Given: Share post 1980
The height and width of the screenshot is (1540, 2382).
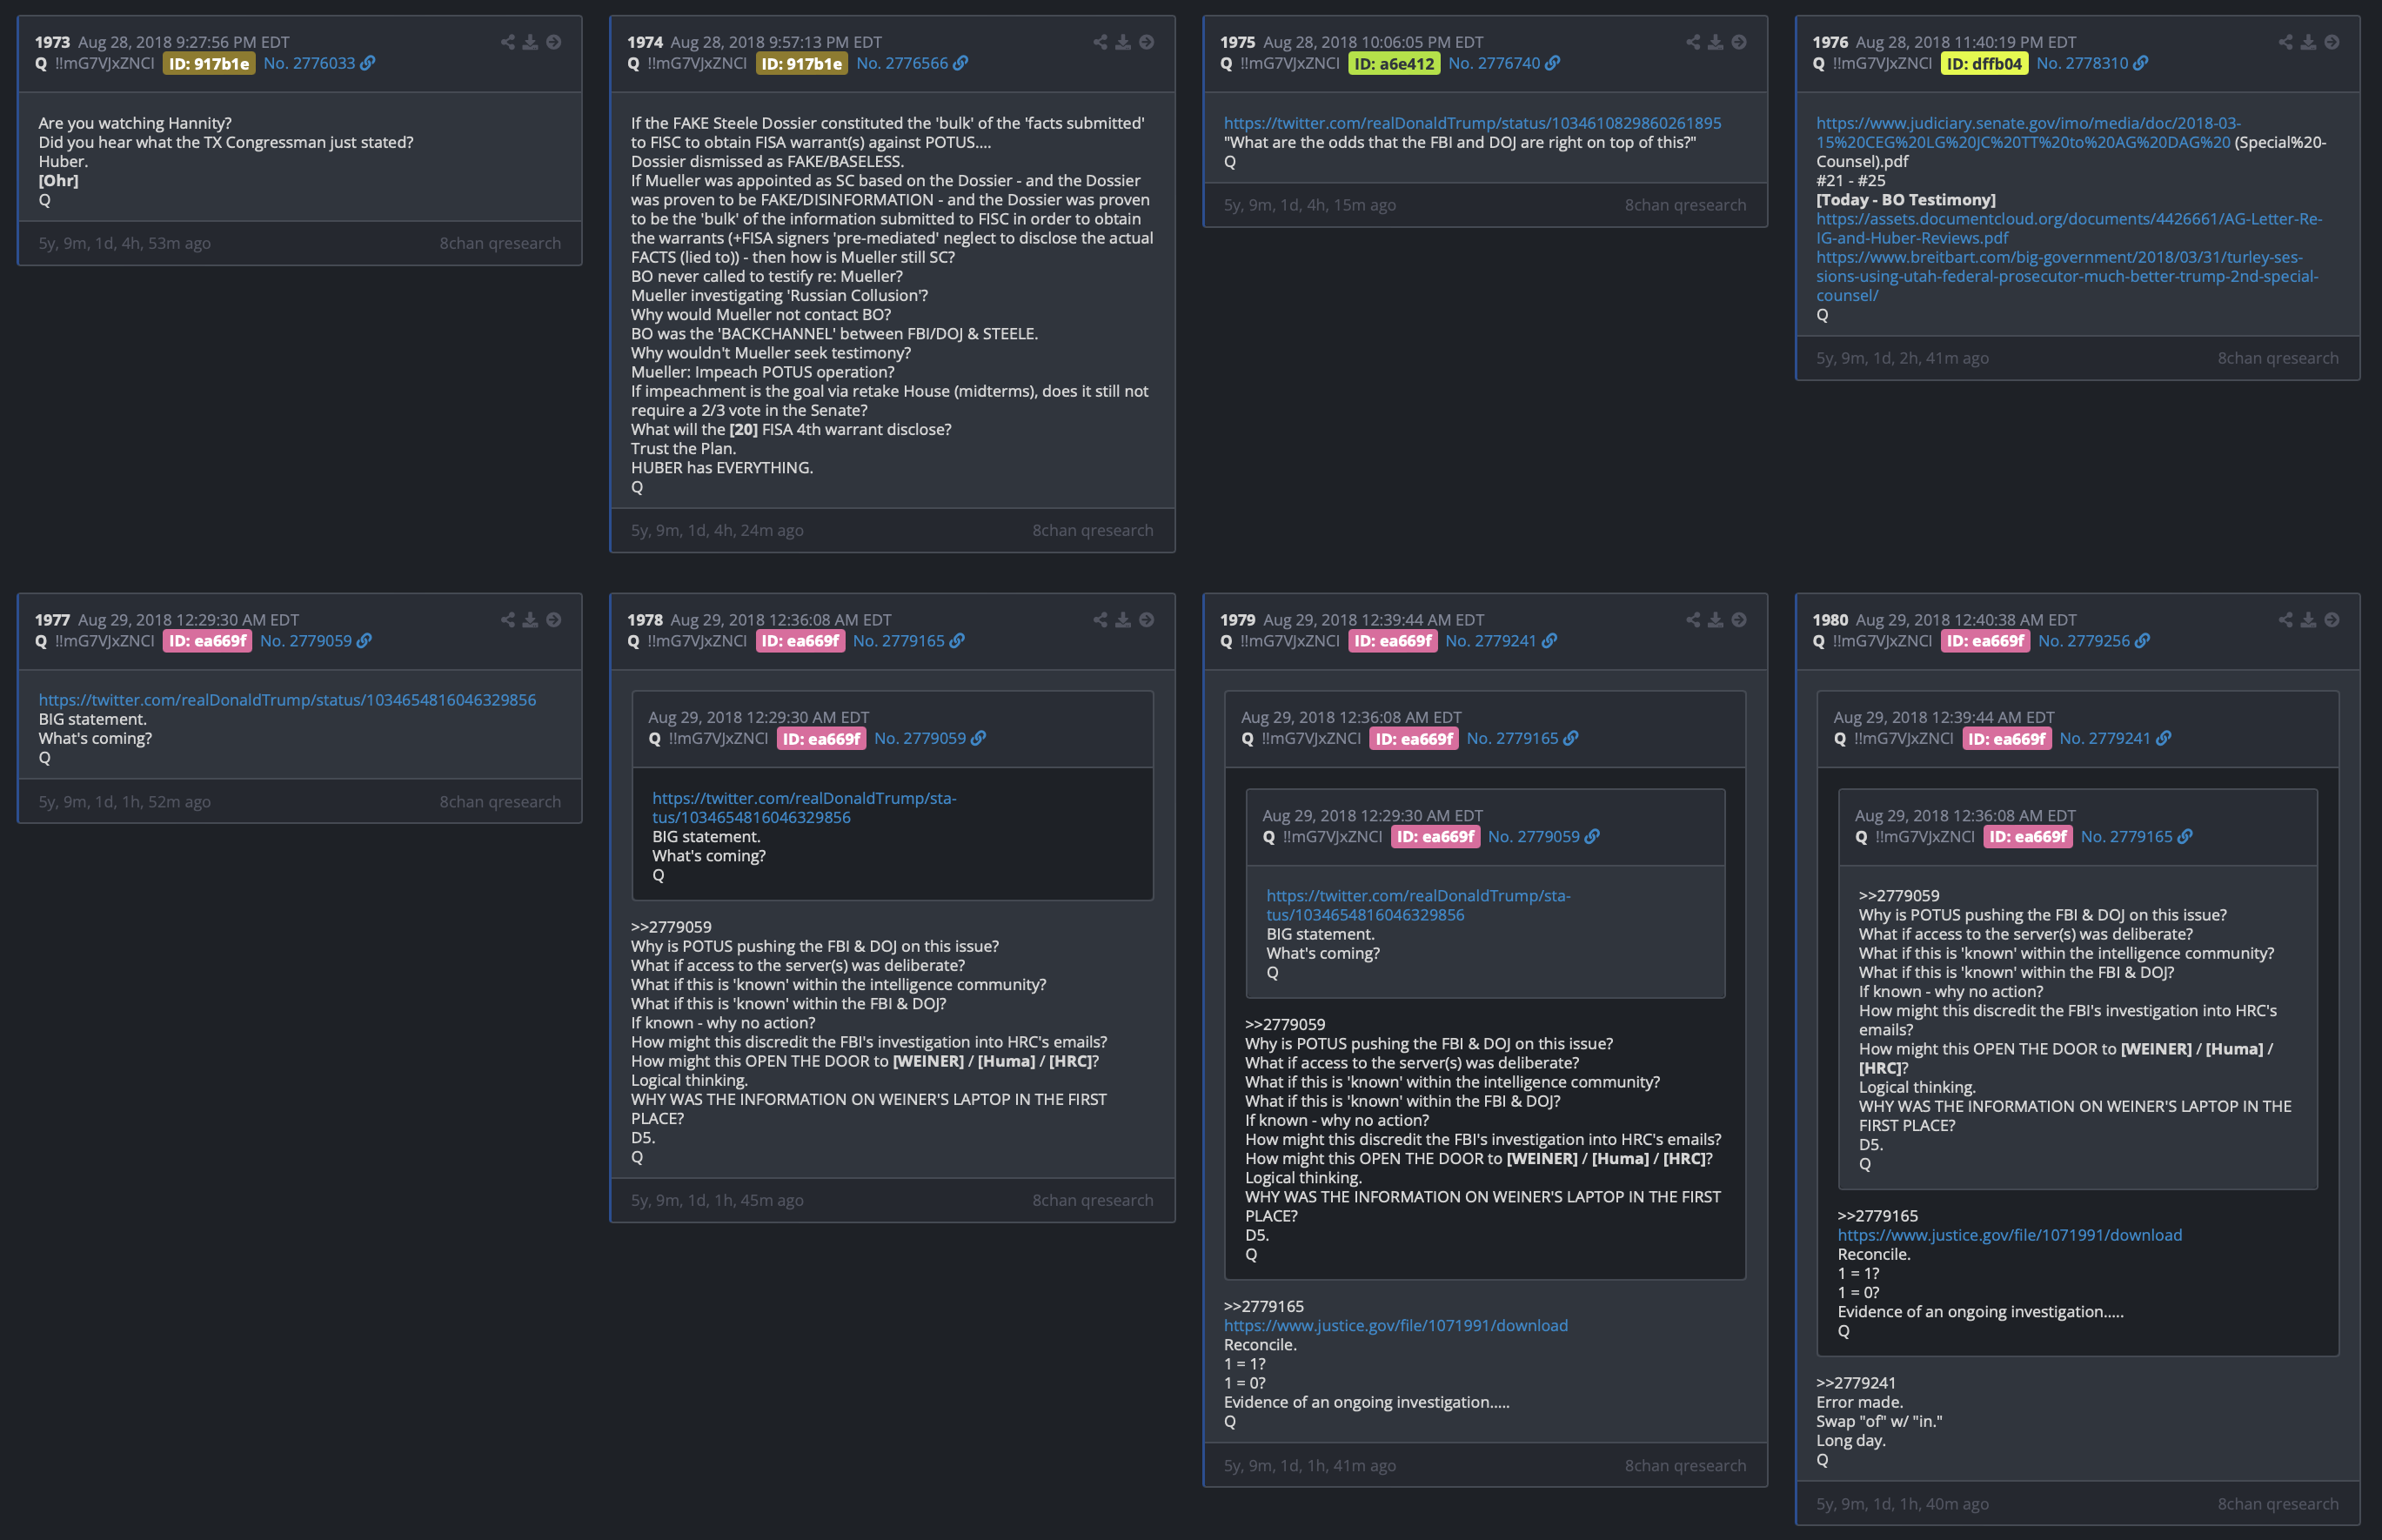Looking at the screenshot, I should 2286,620.
